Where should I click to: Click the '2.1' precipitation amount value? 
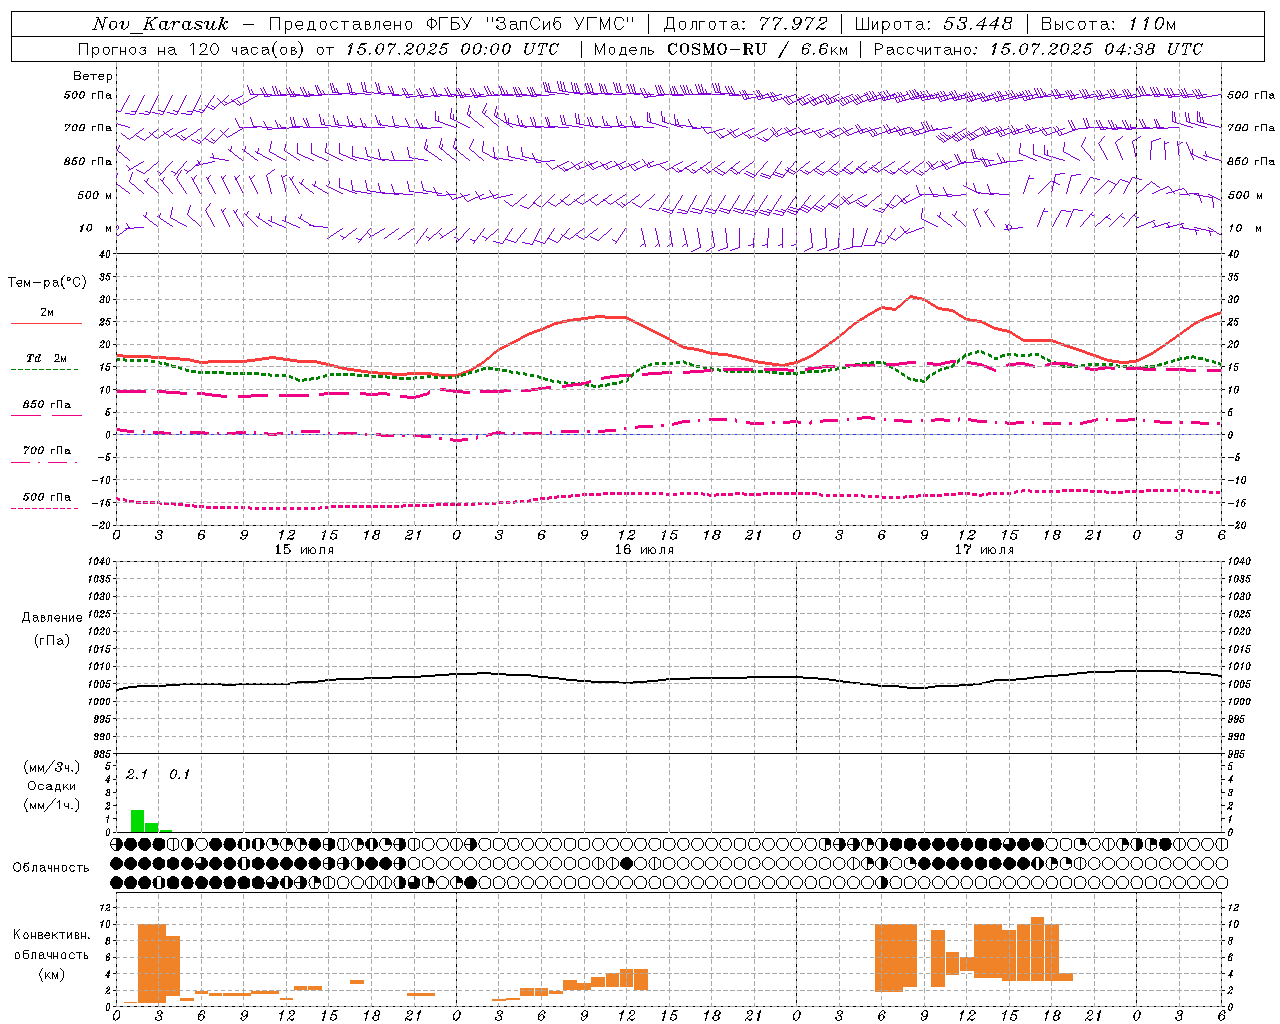136,774
